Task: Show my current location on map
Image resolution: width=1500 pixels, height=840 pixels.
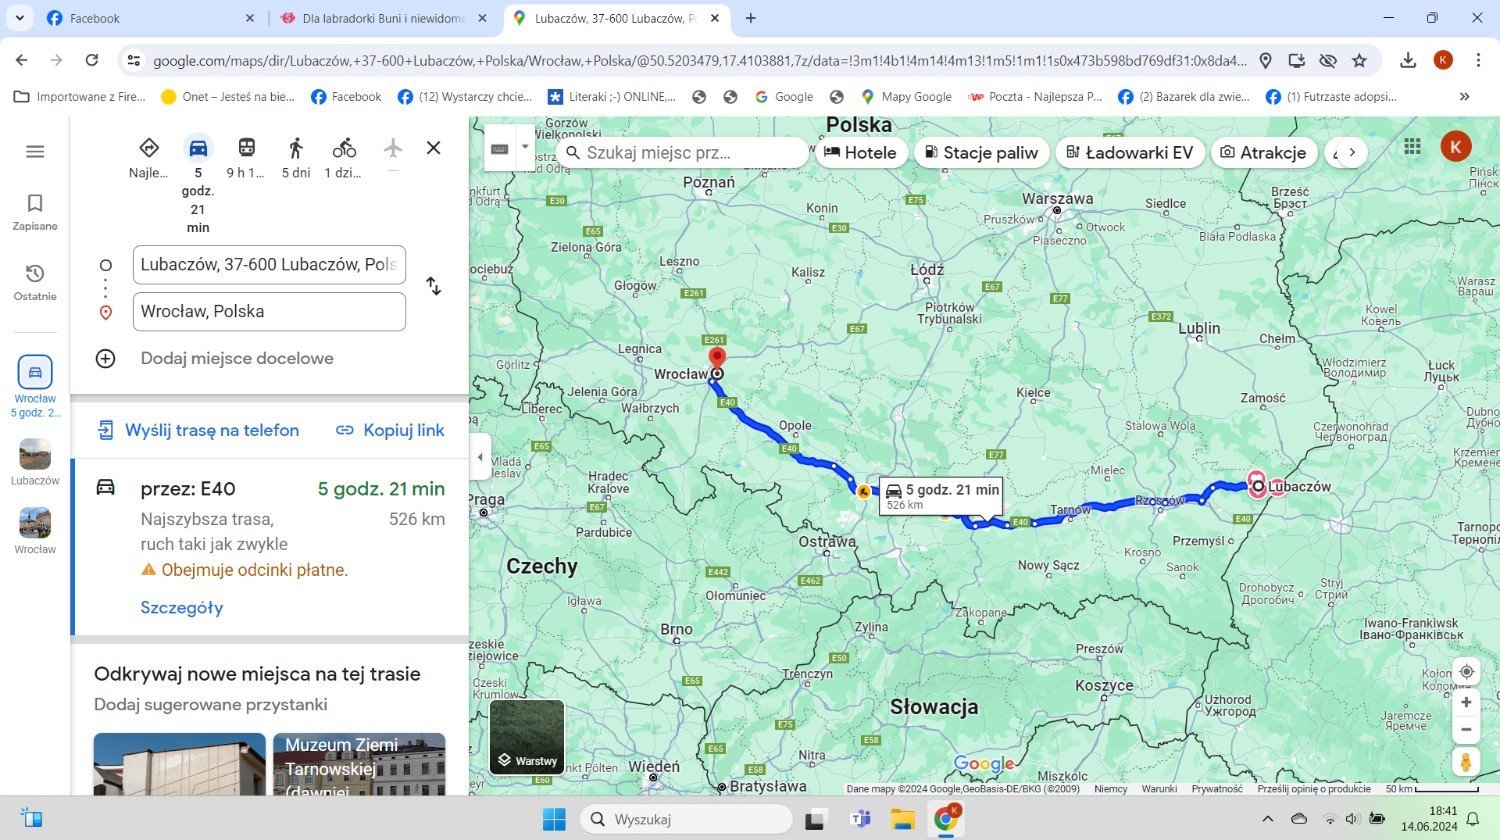Action: coord(1466,672)
